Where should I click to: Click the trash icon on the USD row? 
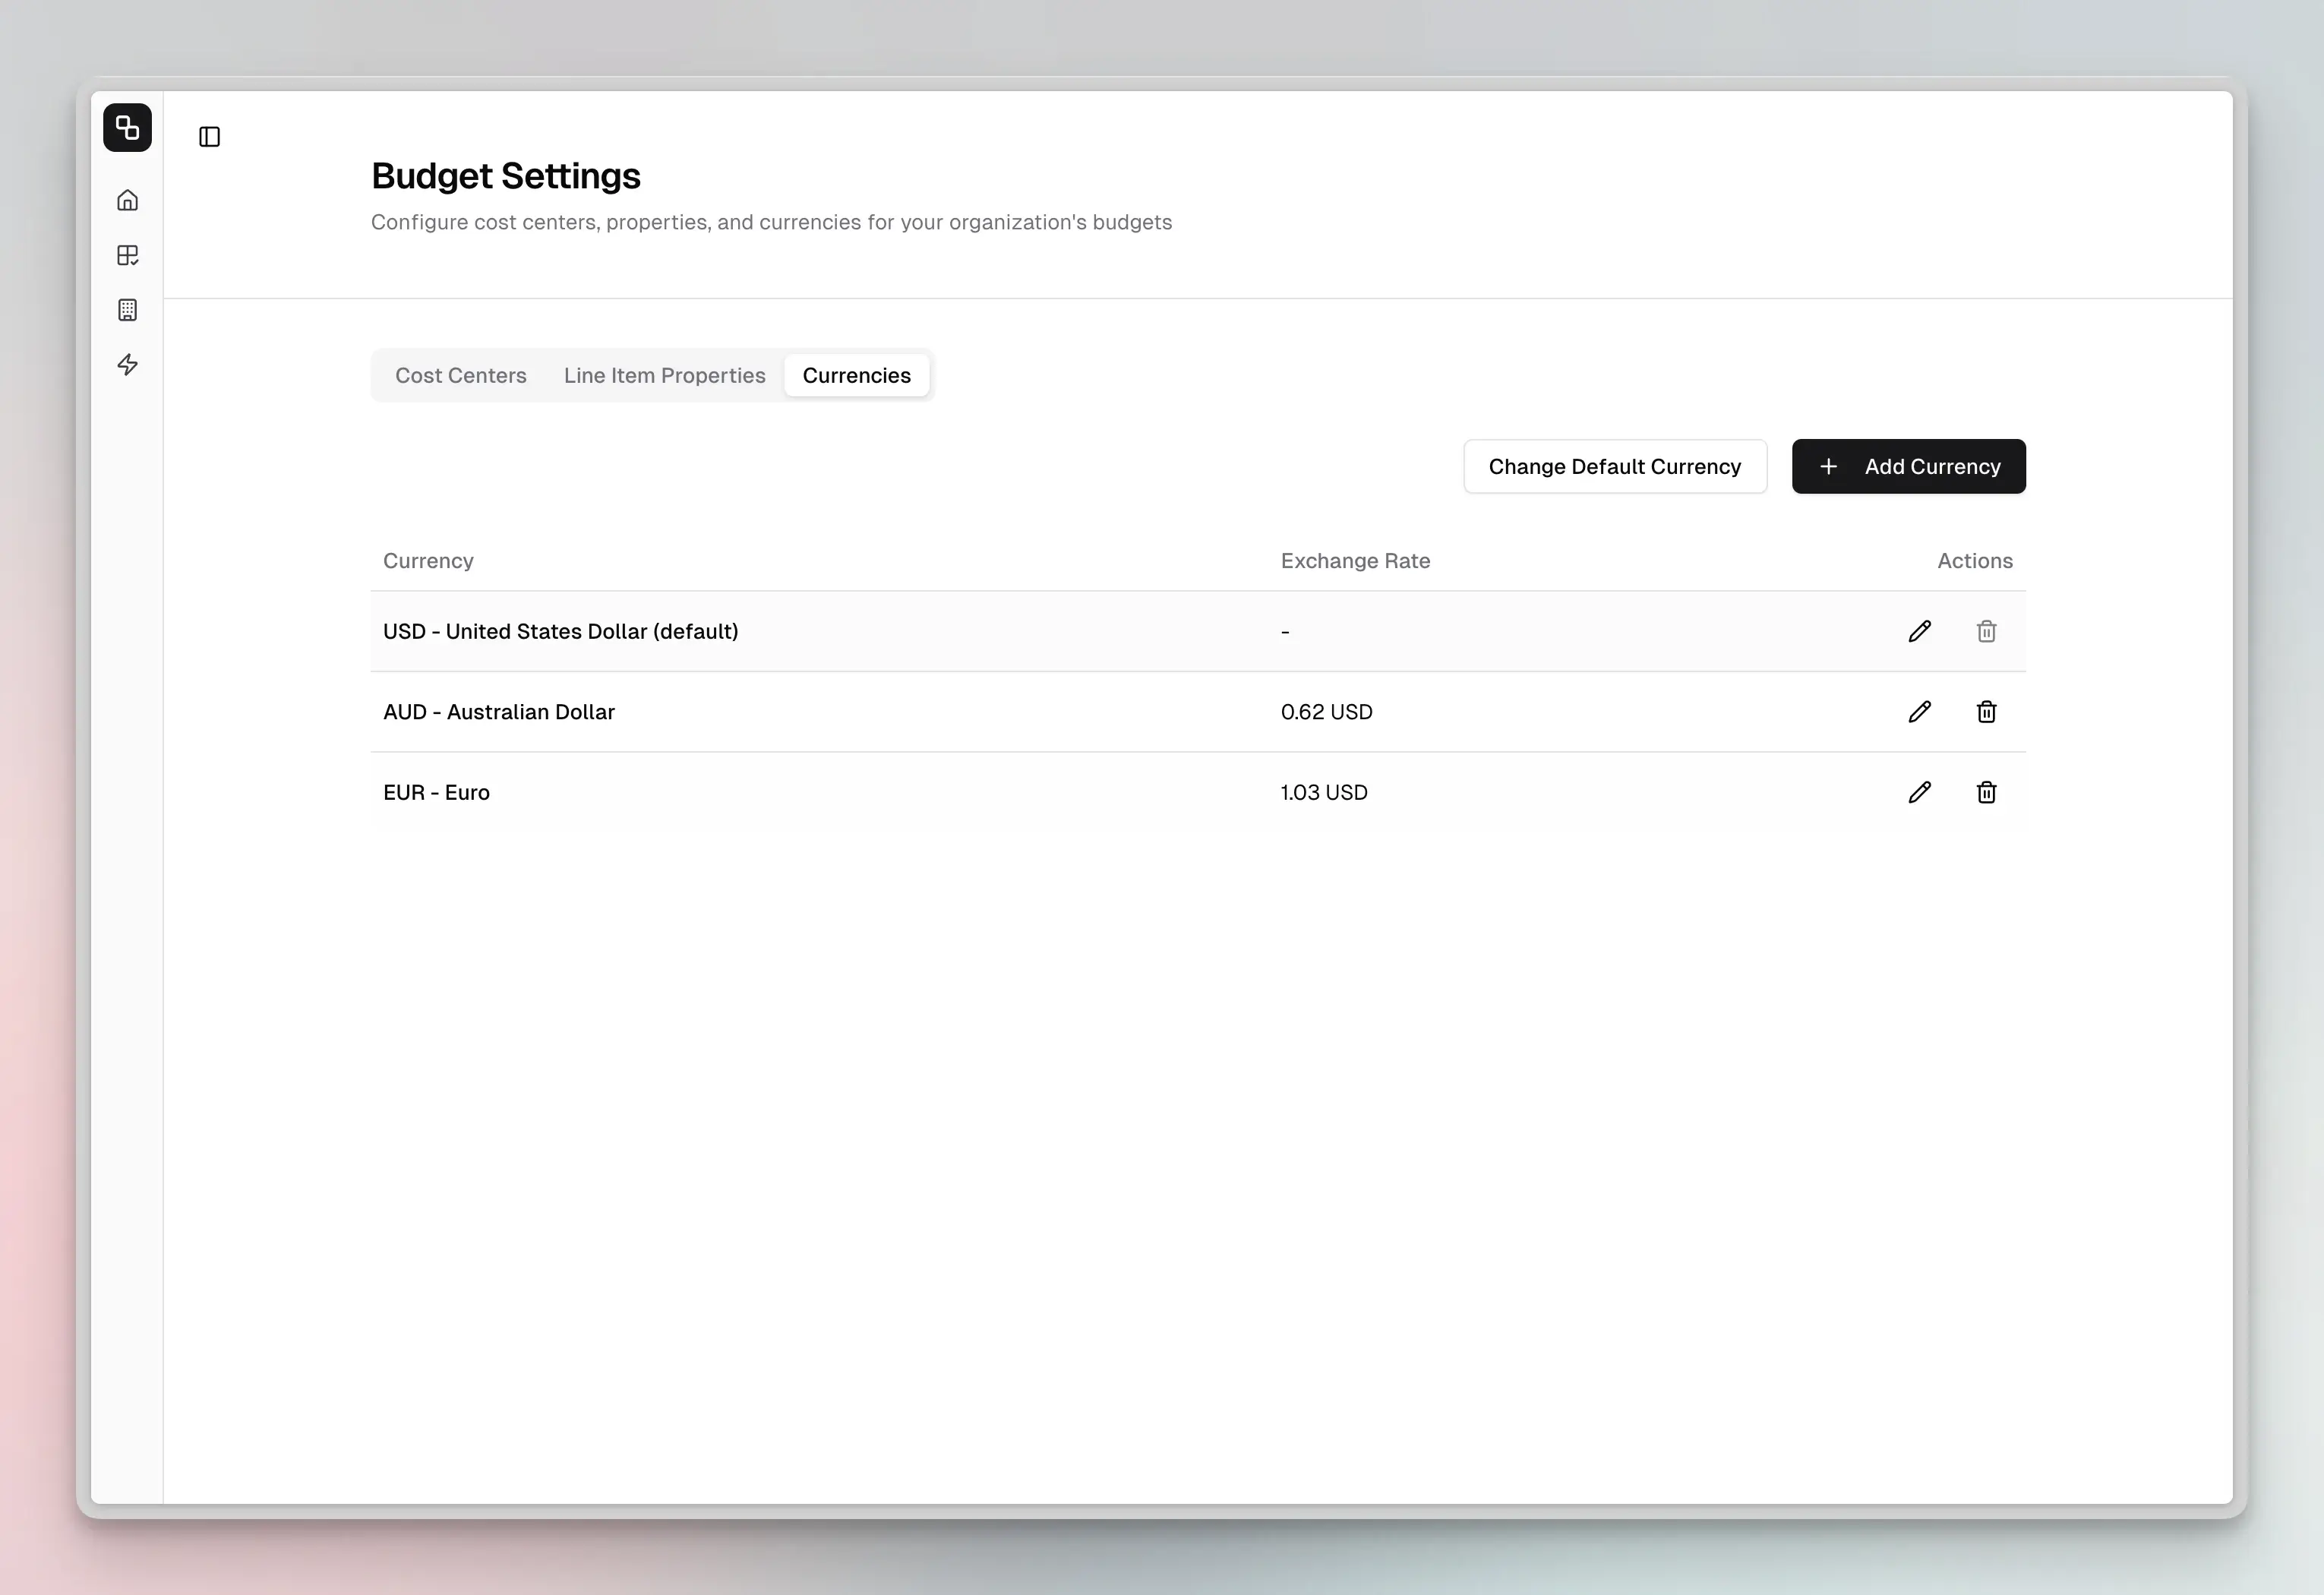(x=1986, y=631)
